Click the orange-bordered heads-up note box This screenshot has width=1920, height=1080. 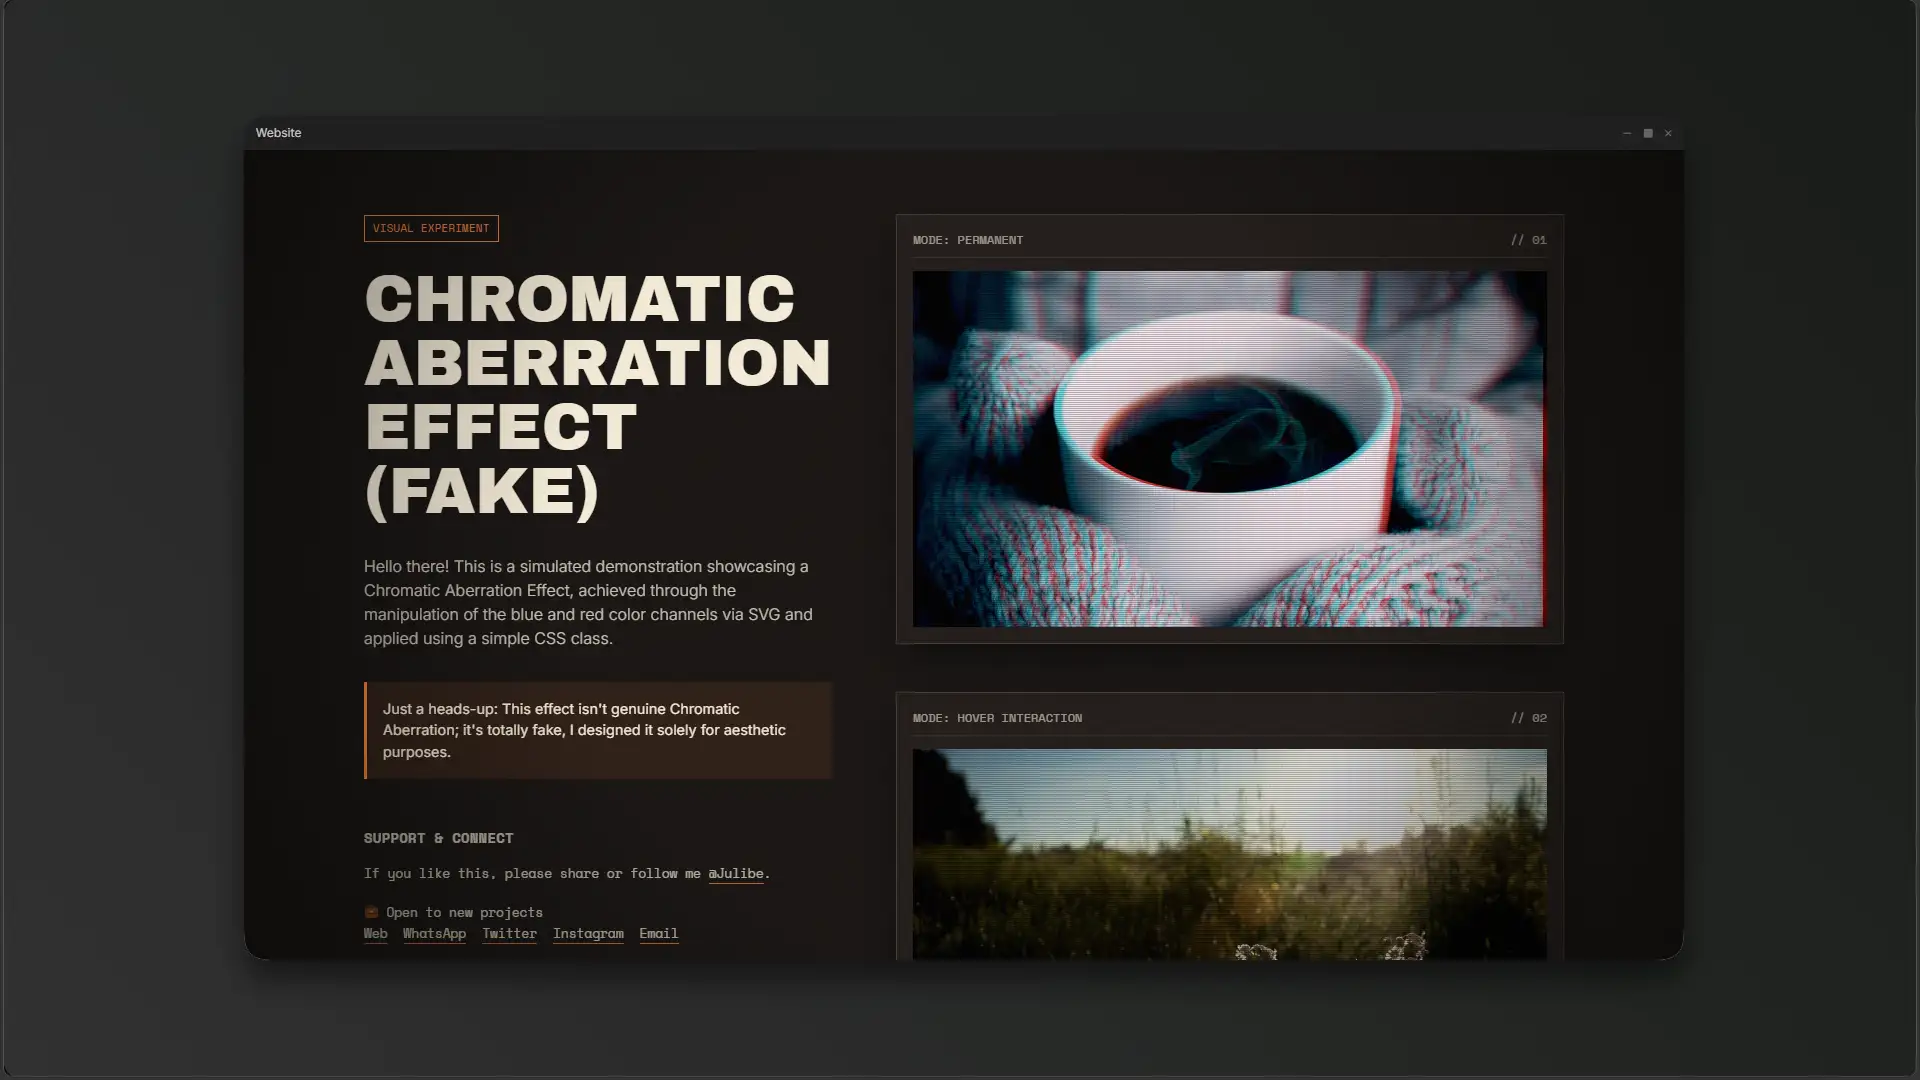(598, 730)
